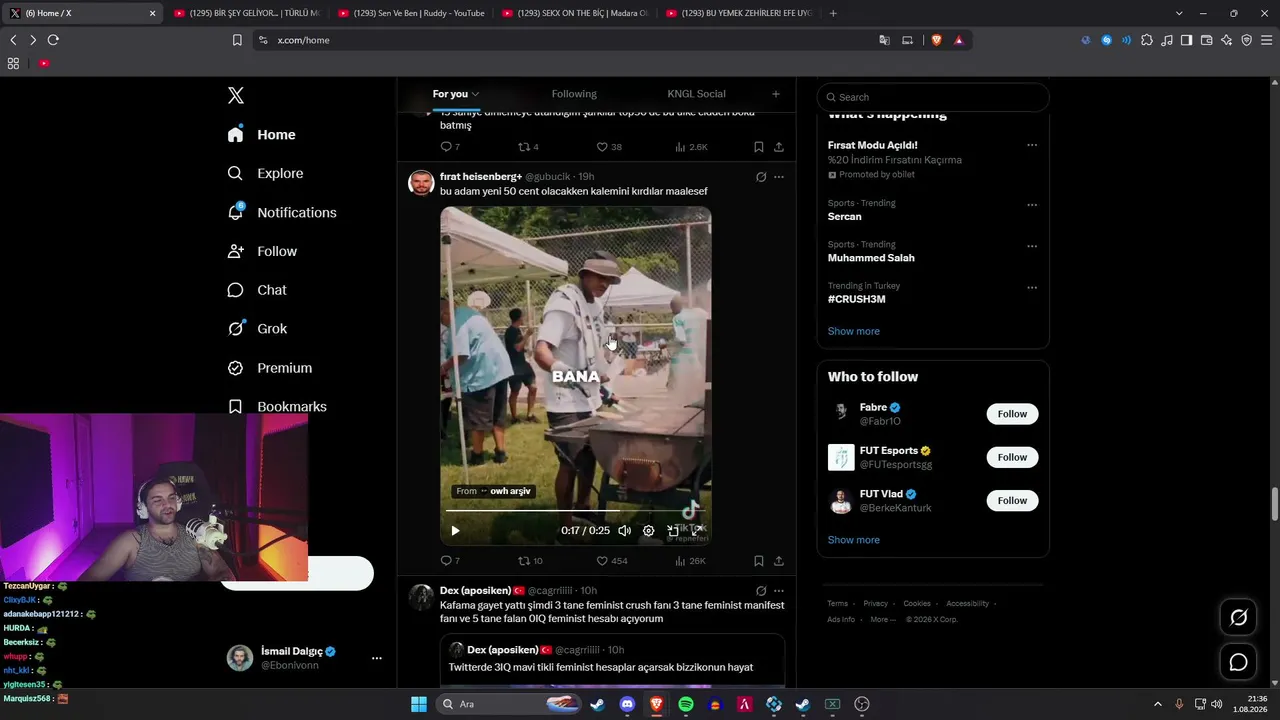
Task: Follow FUT Vlad
Action: click(x=1012, y=500)
